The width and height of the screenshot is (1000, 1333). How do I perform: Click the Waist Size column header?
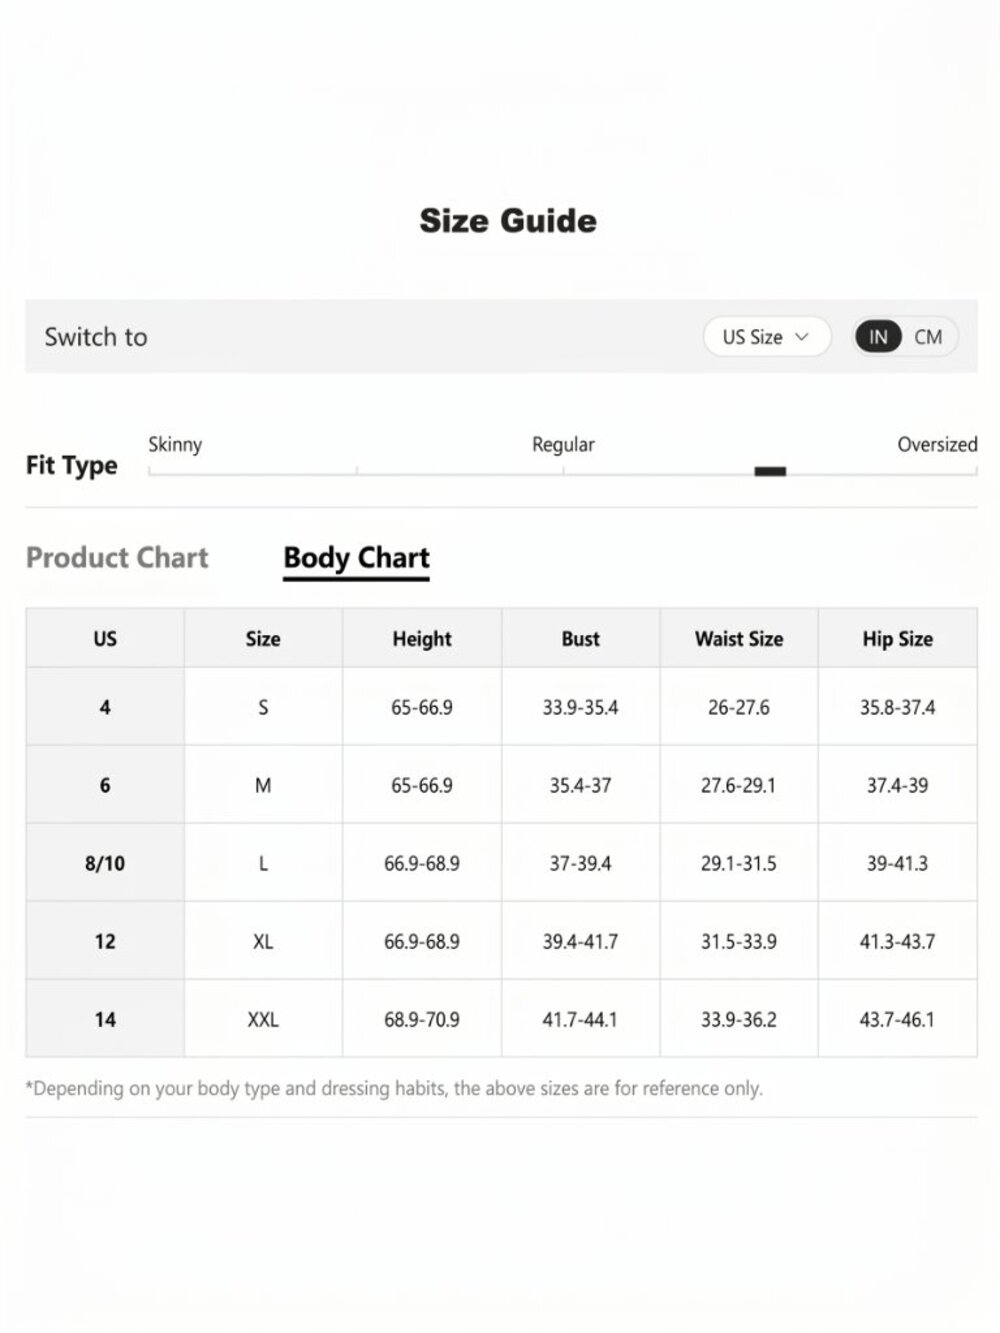(739, 638)
